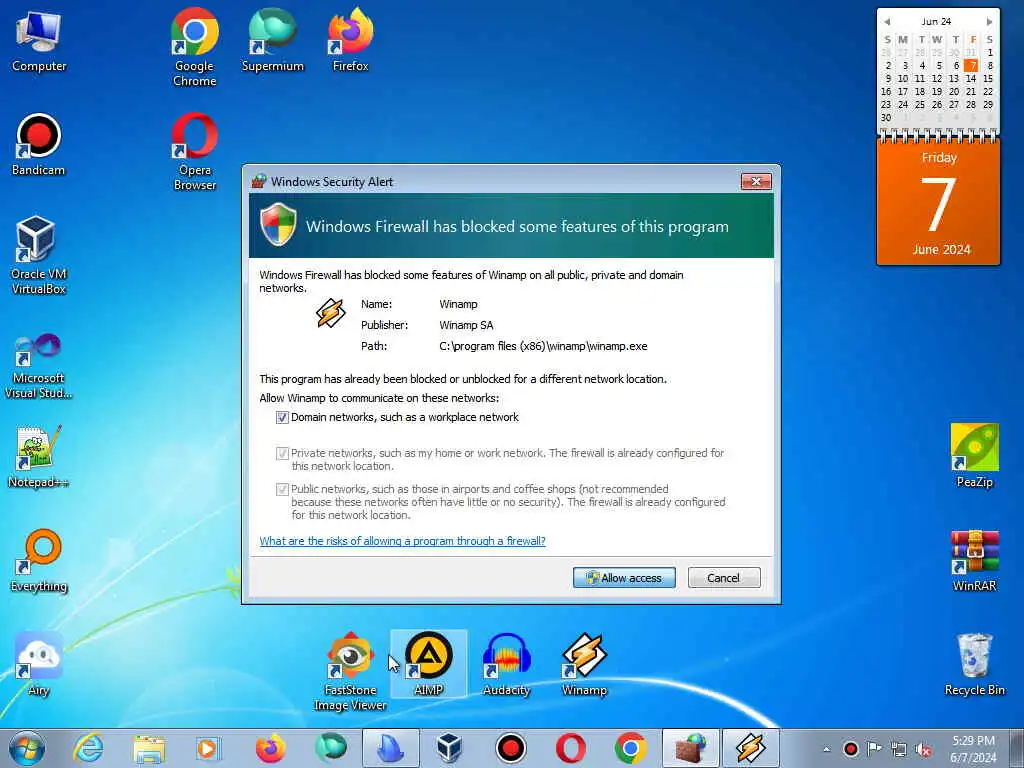Screen dimensions: 1024x768
Task: Click the highlighted day 7 in calendar
Action: tap(971, 65)
